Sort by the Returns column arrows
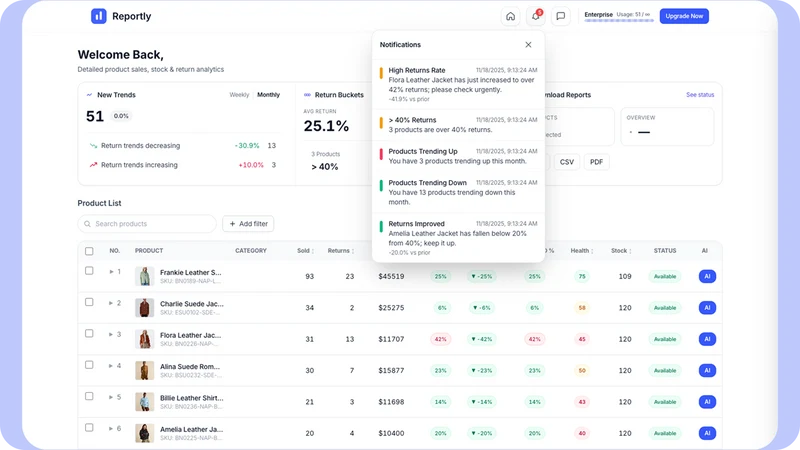Image resolution: width=800 pixels, height=450 pixels. 353,251
